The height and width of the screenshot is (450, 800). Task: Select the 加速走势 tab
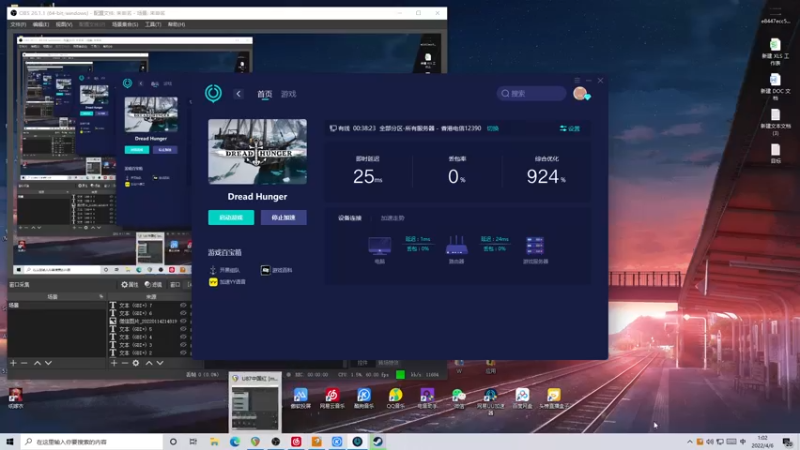(x=392, y=218)
